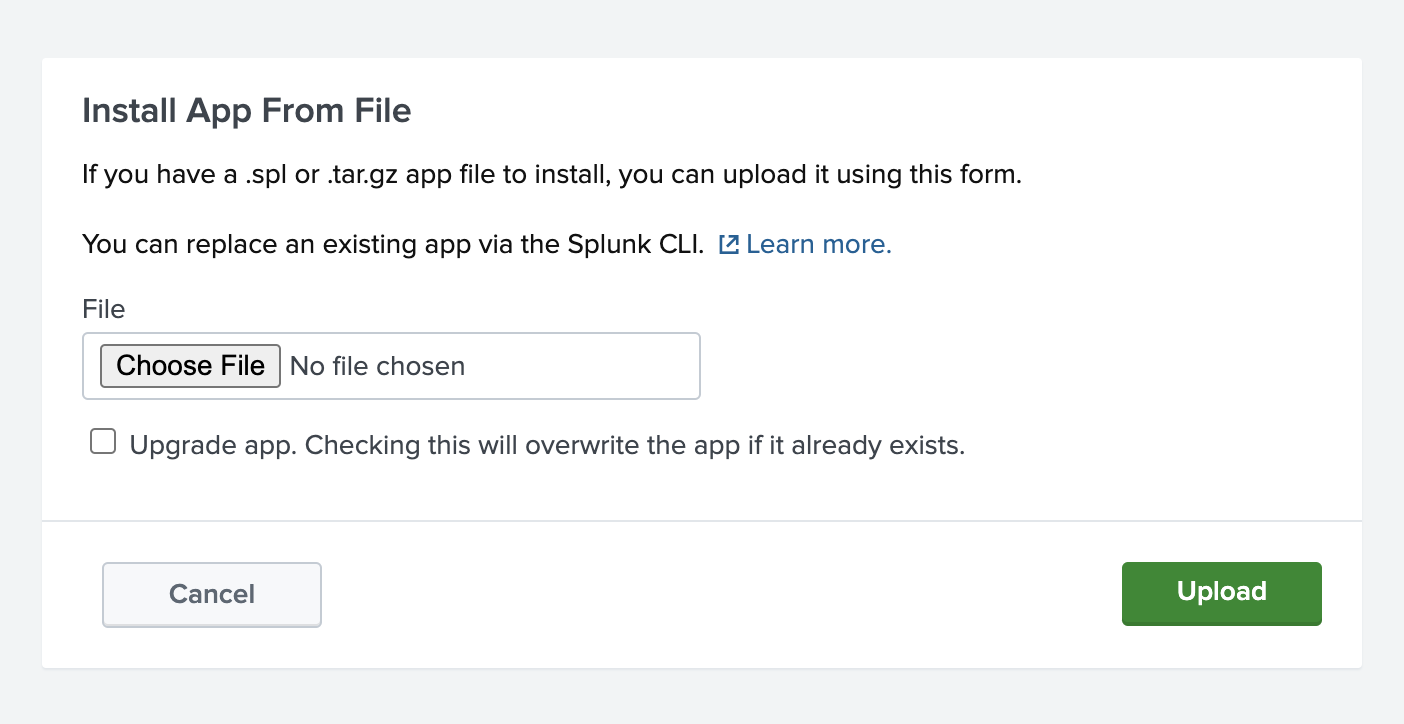This screenshot has height=724, width=1404.
Task: Submit the app file with Upload
Action: (1221, 593)
